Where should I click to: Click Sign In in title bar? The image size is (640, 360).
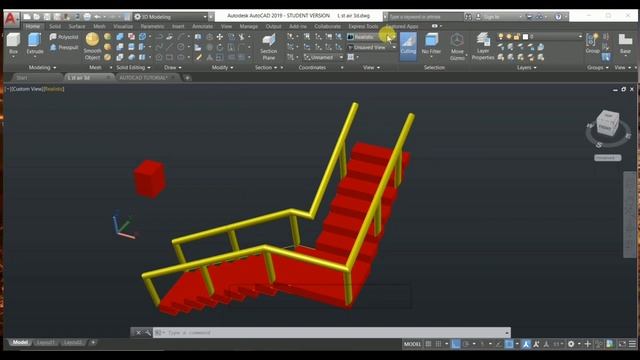click(491, 17)
